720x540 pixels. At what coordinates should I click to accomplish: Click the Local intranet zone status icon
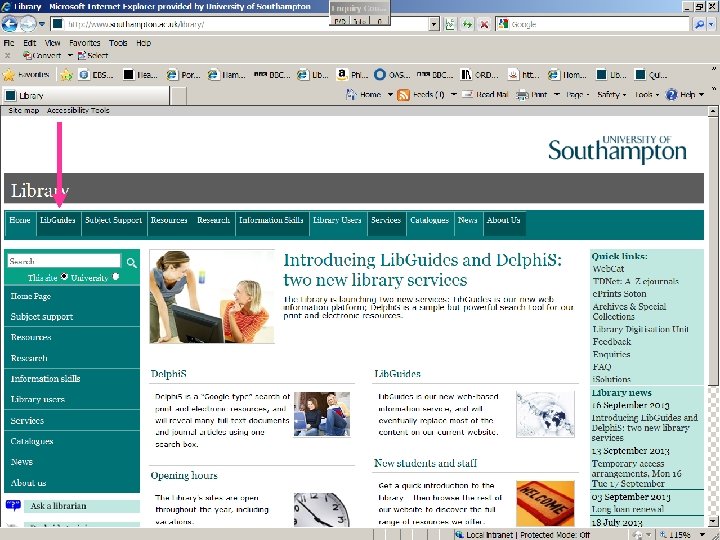(459, 534)
